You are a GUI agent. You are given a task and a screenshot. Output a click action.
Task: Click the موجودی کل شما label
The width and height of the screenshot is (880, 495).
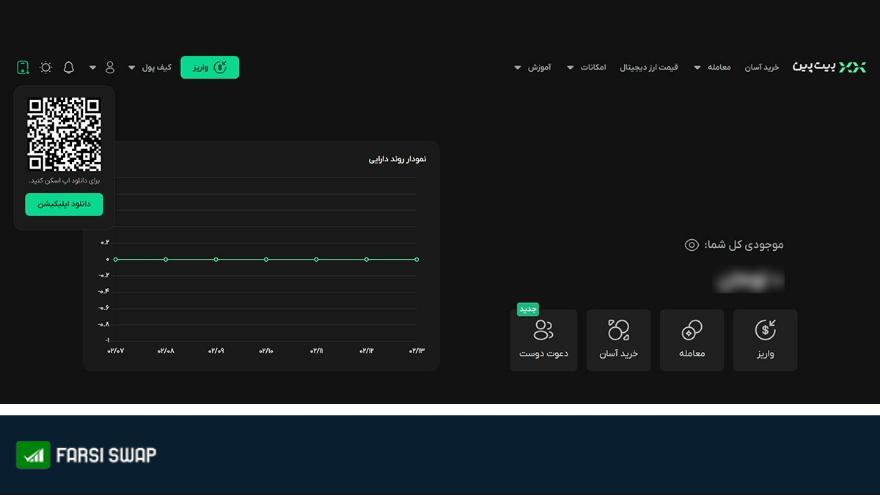pyautogui.click(x=744, y=245)
